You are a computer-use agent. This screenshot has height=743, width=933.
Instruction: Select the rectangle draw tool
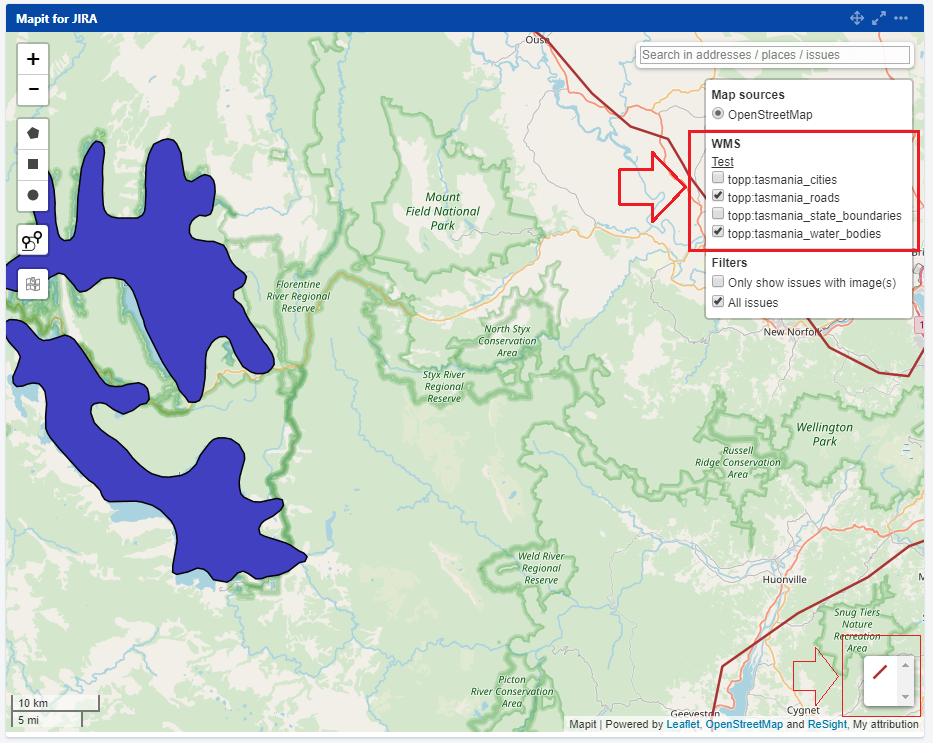click(x=33, y=164)
